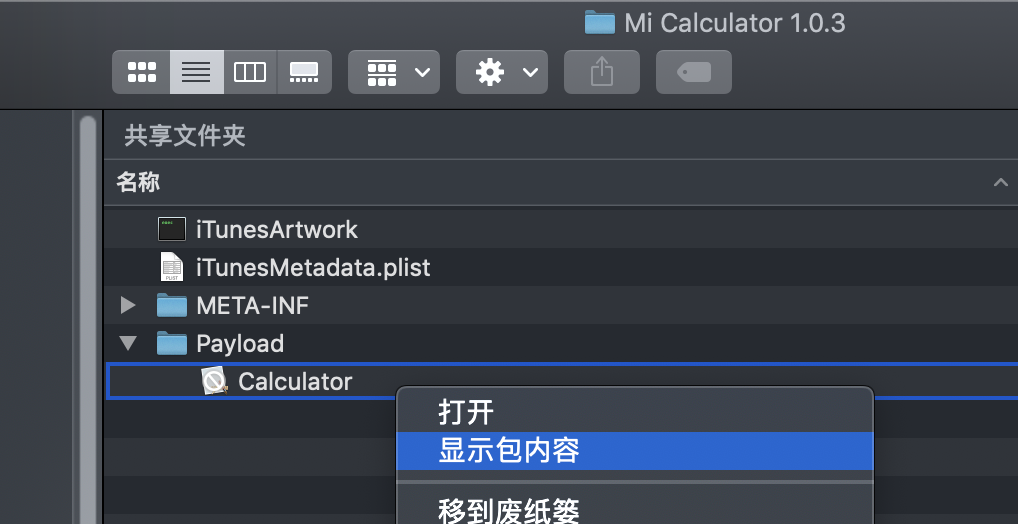The image size is (1018, 524).
Task: Collapse the Payload folder
Action: click(x=127, y=343)
